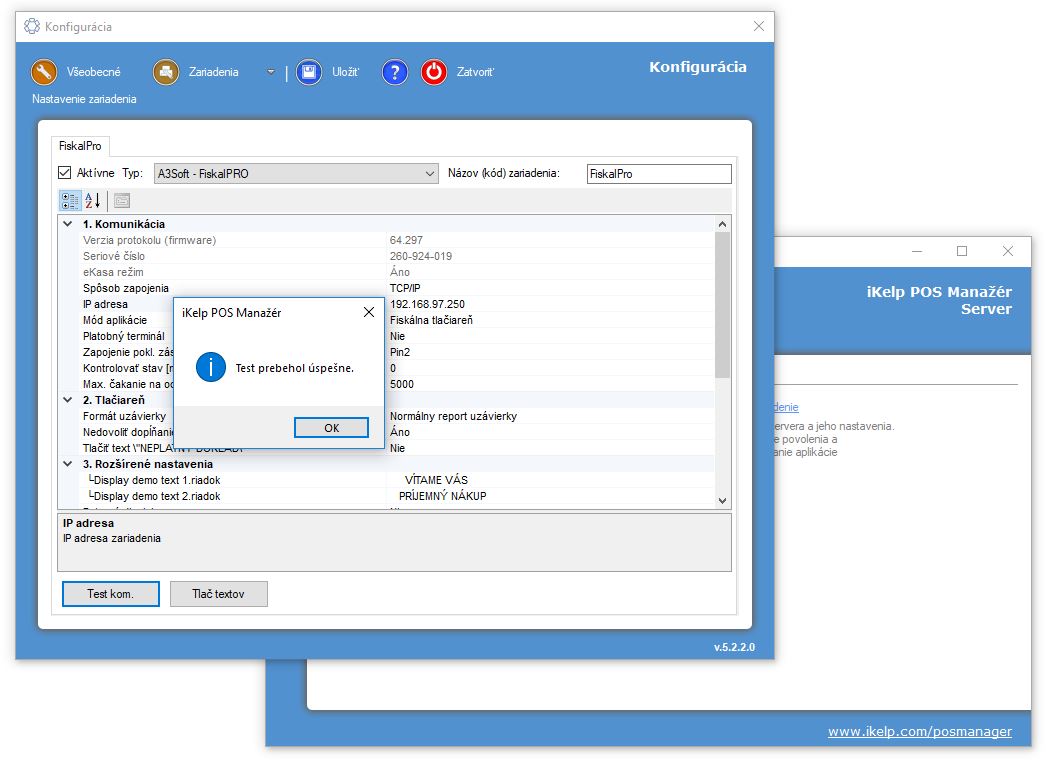The image size is (1052, 766).
Task: Click the Zariadenia printer icon
Action: [165, 72]
